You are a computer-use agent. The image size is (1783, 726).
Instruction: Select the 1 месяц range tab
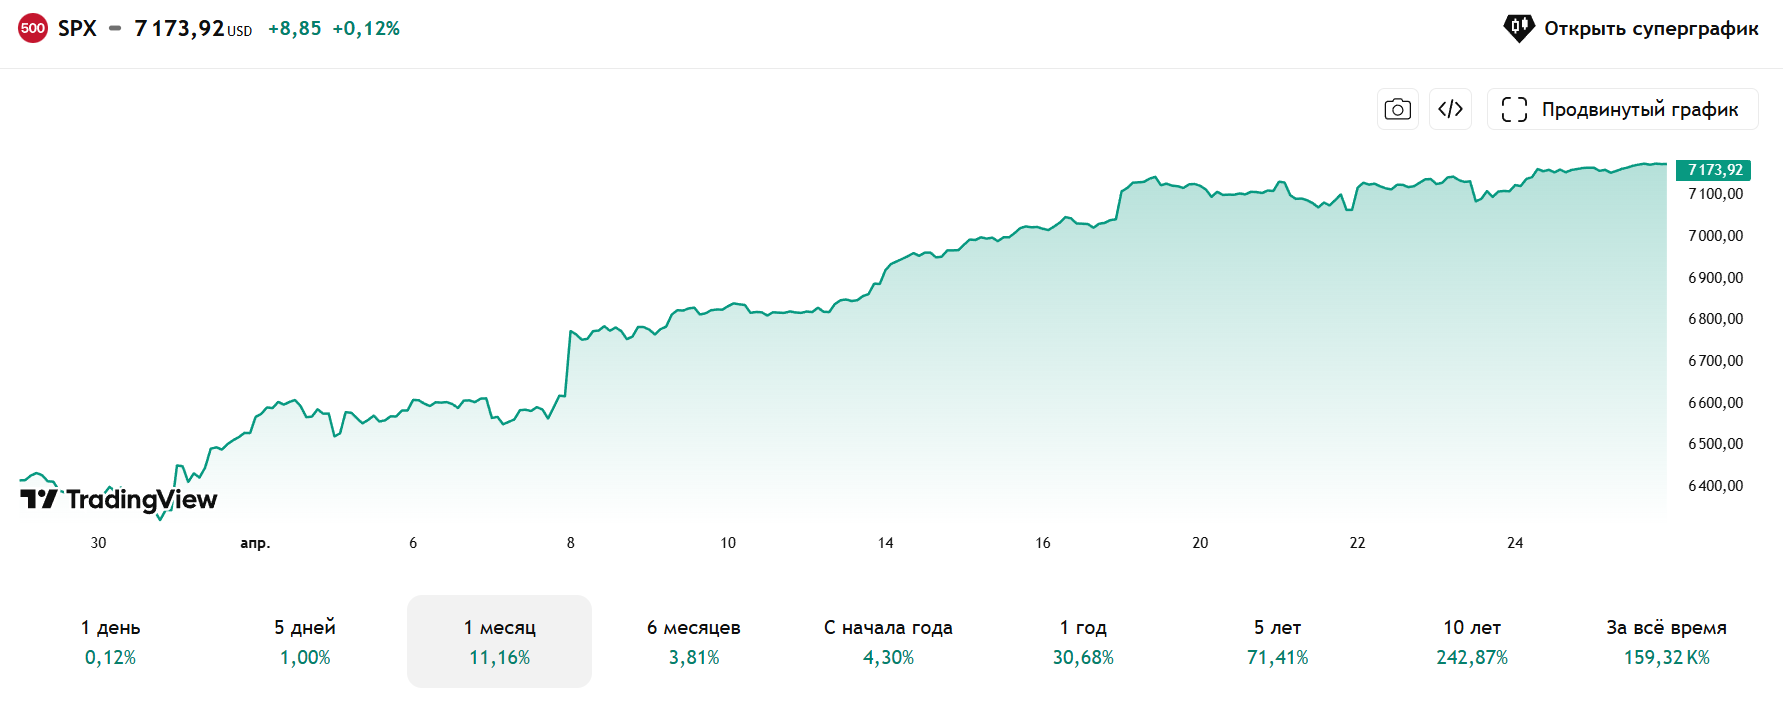coord(499,641)
